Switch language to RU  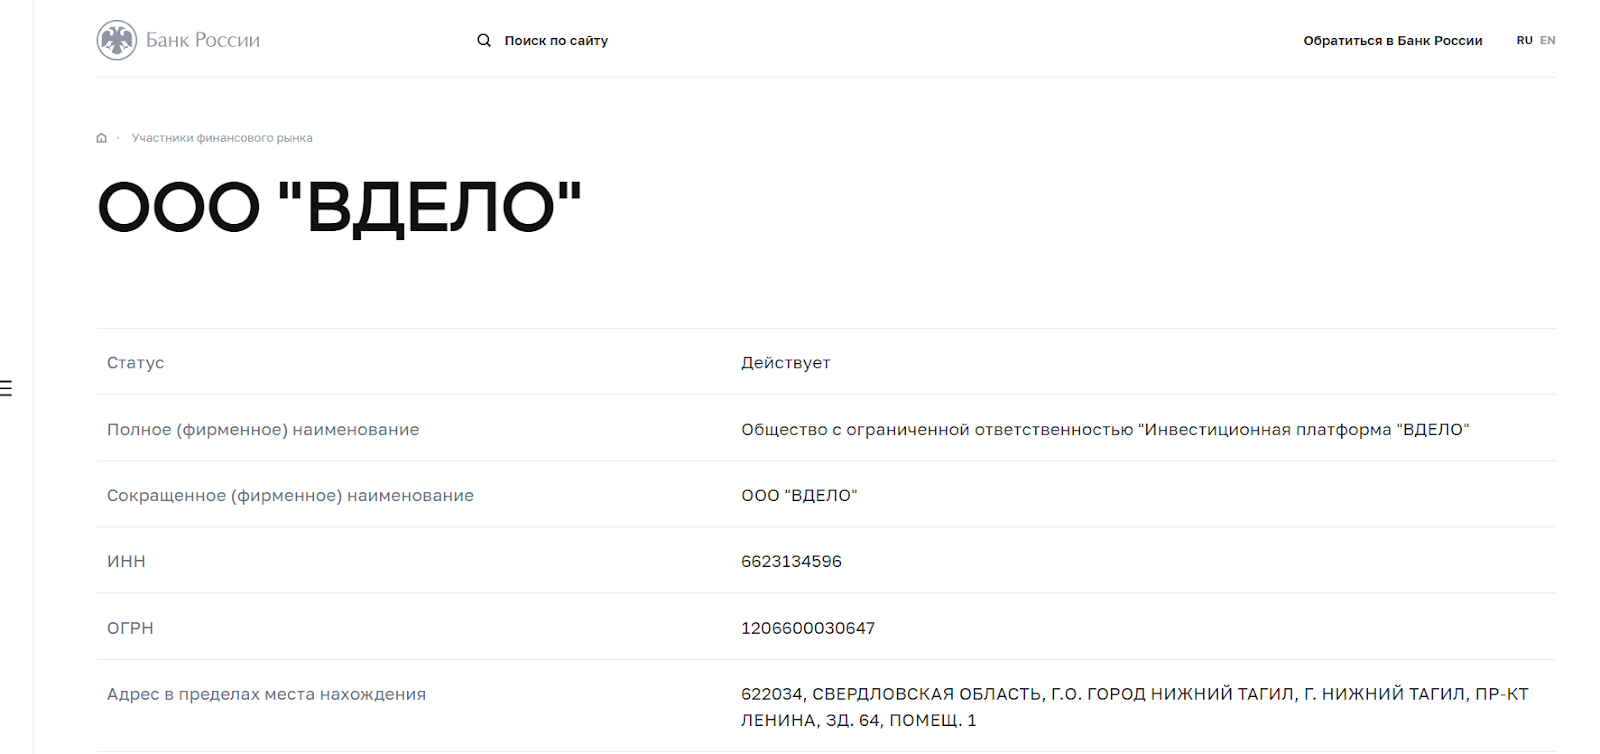(1524, 41)
